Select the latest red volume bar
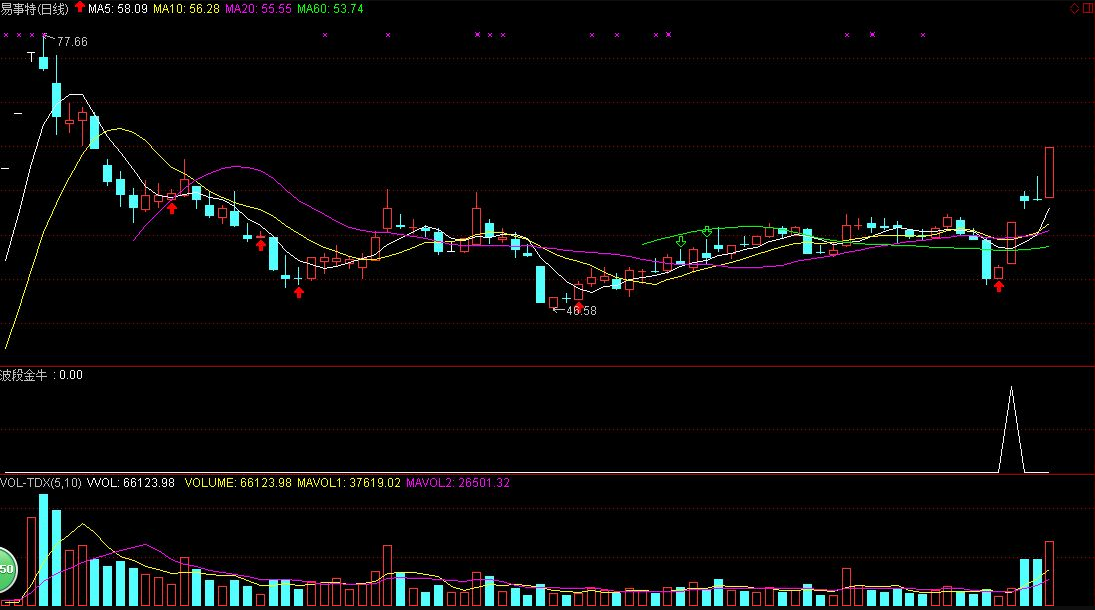 (x=1049, y=573)
